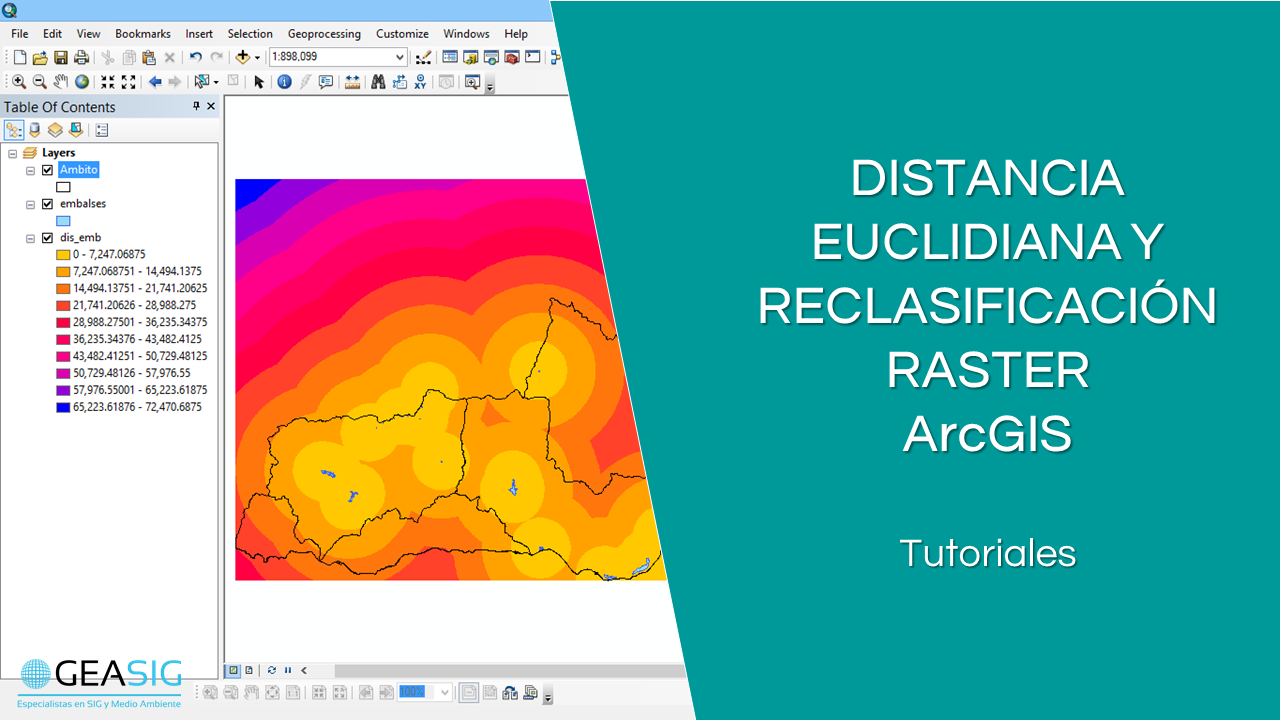1280x720 pixels.
Task: Click the Go To XY tool
Action: point(420,82)
